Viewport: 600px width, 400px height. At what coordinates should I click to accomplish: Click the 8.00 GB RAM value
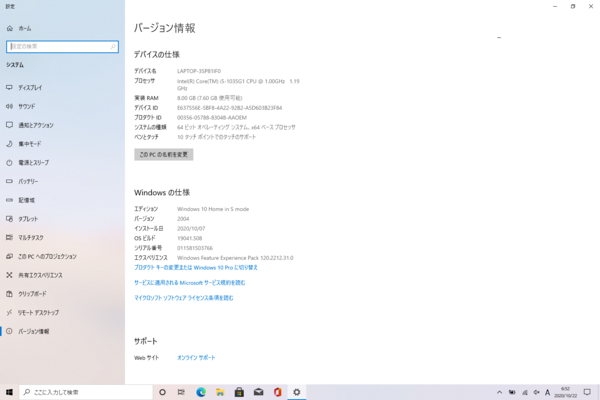click(209, 98)
